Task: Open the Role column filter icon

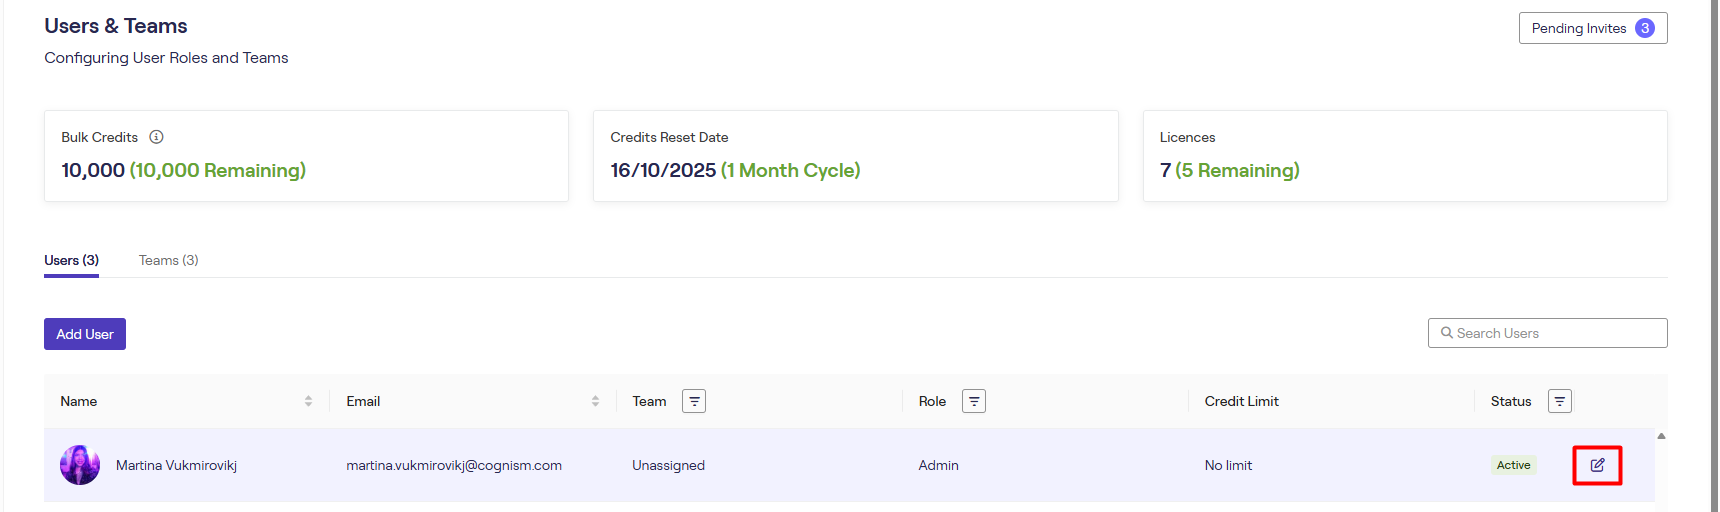Action: [974, 401]
